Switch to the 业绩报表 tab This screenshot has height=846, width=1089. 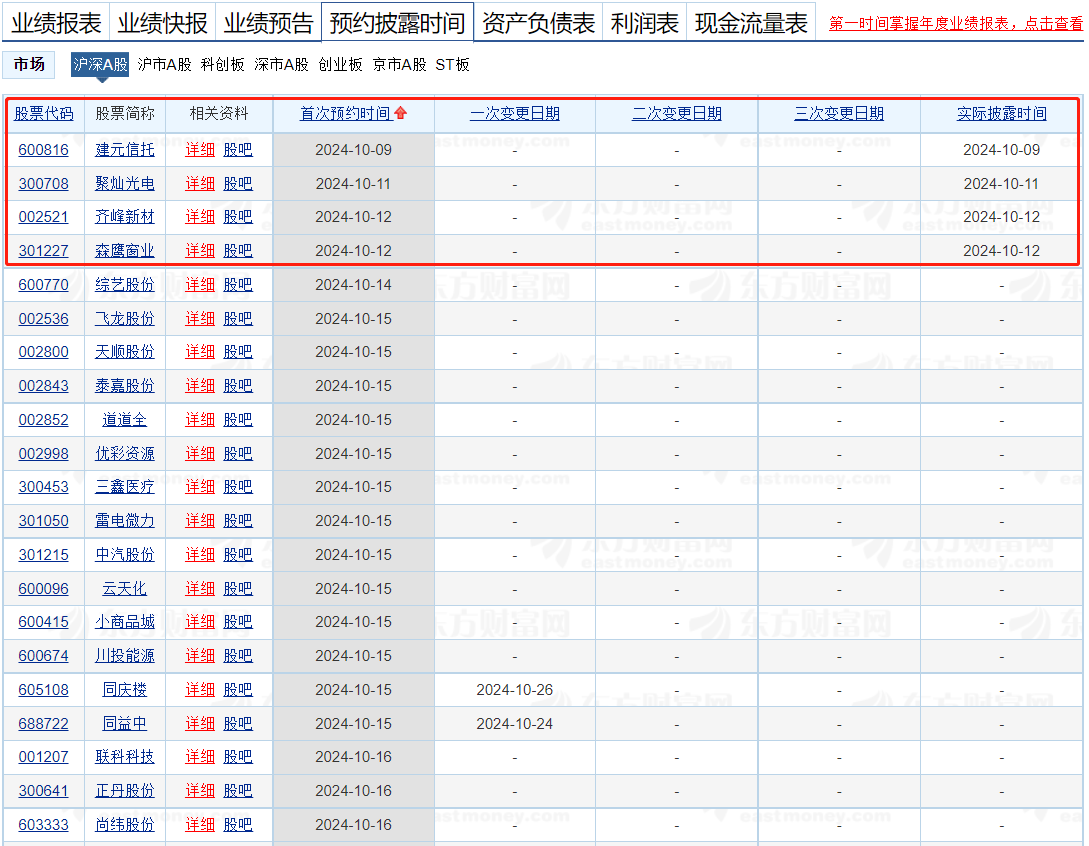(x=53, y=22)
